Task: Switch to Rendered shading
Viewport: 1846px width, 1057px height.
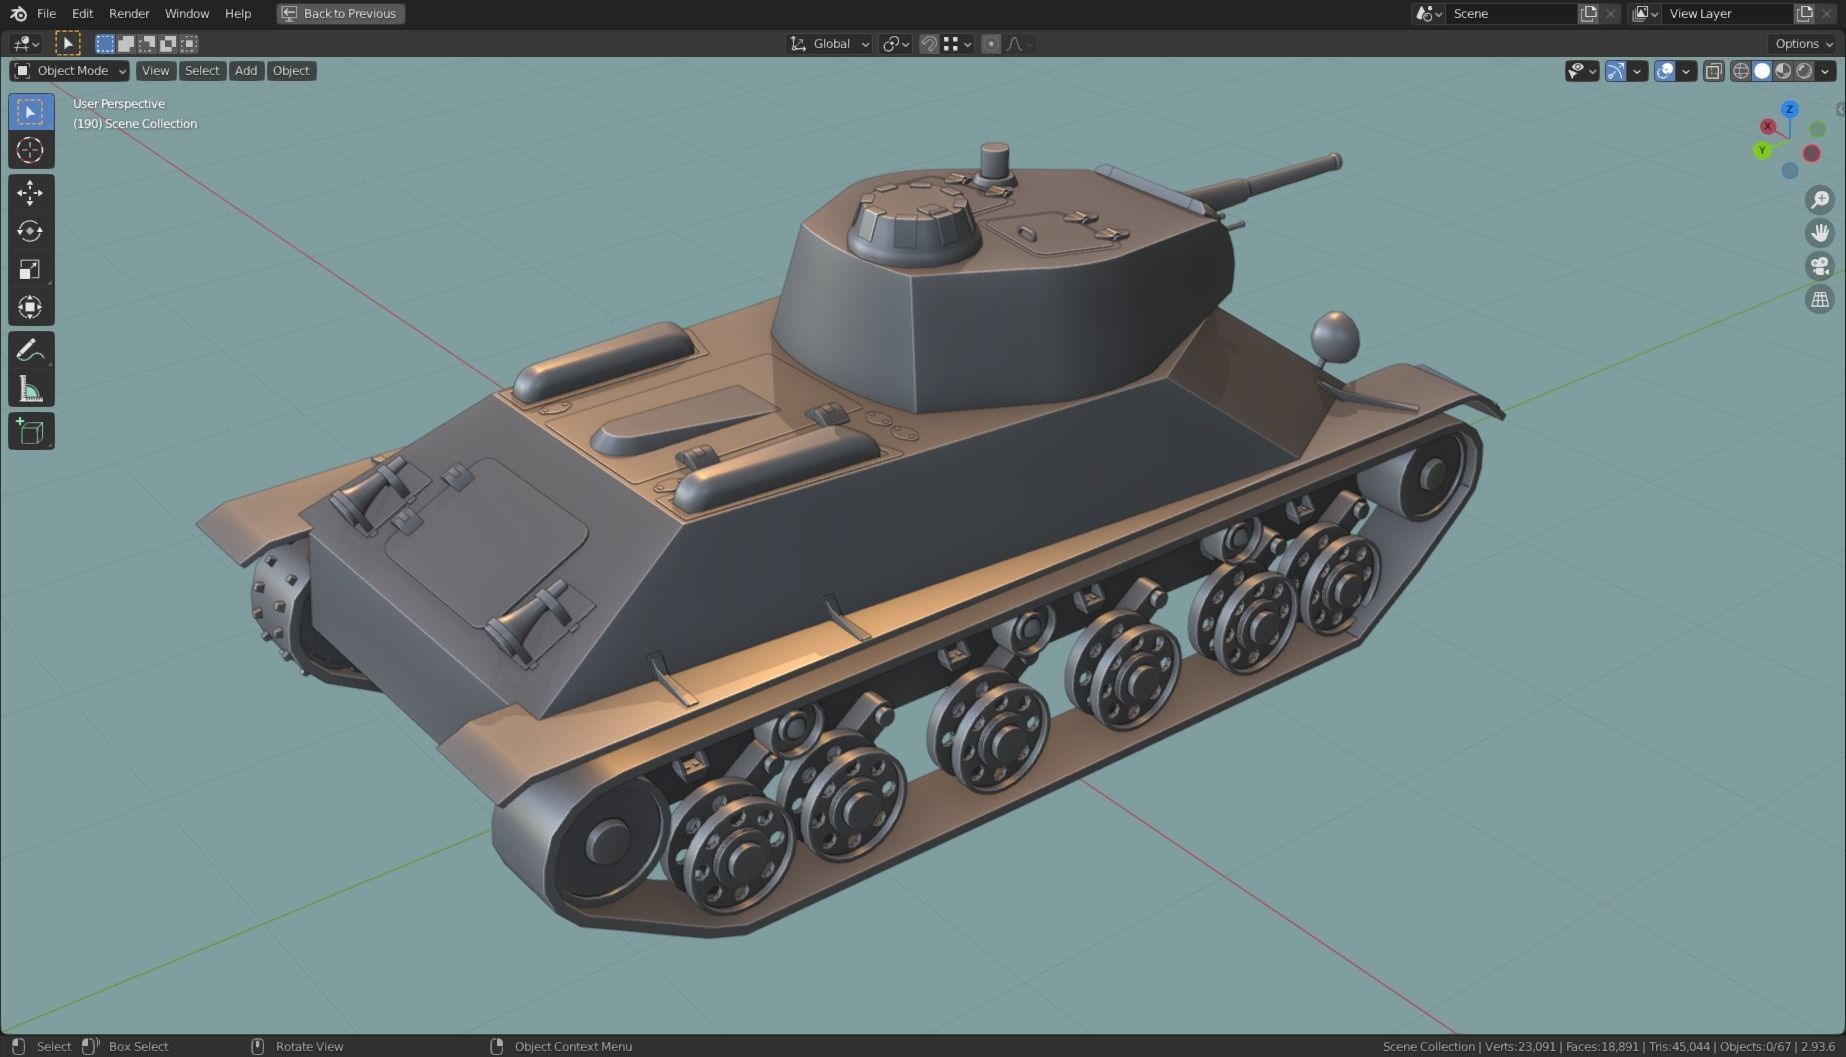Action: (x=1804, y=70)
